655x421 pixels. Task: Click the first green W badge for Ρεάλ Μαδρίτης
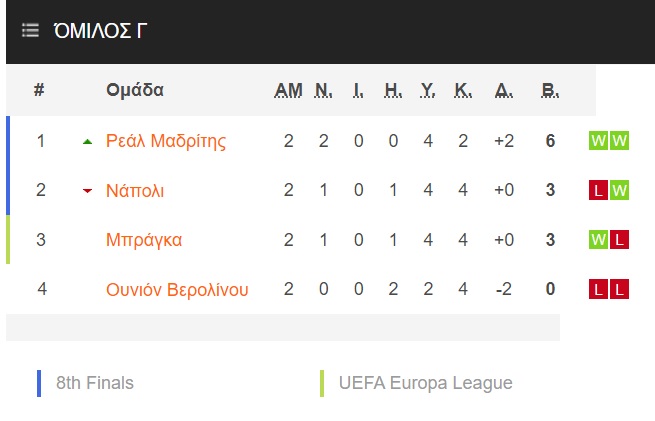[x=598, y=141]
